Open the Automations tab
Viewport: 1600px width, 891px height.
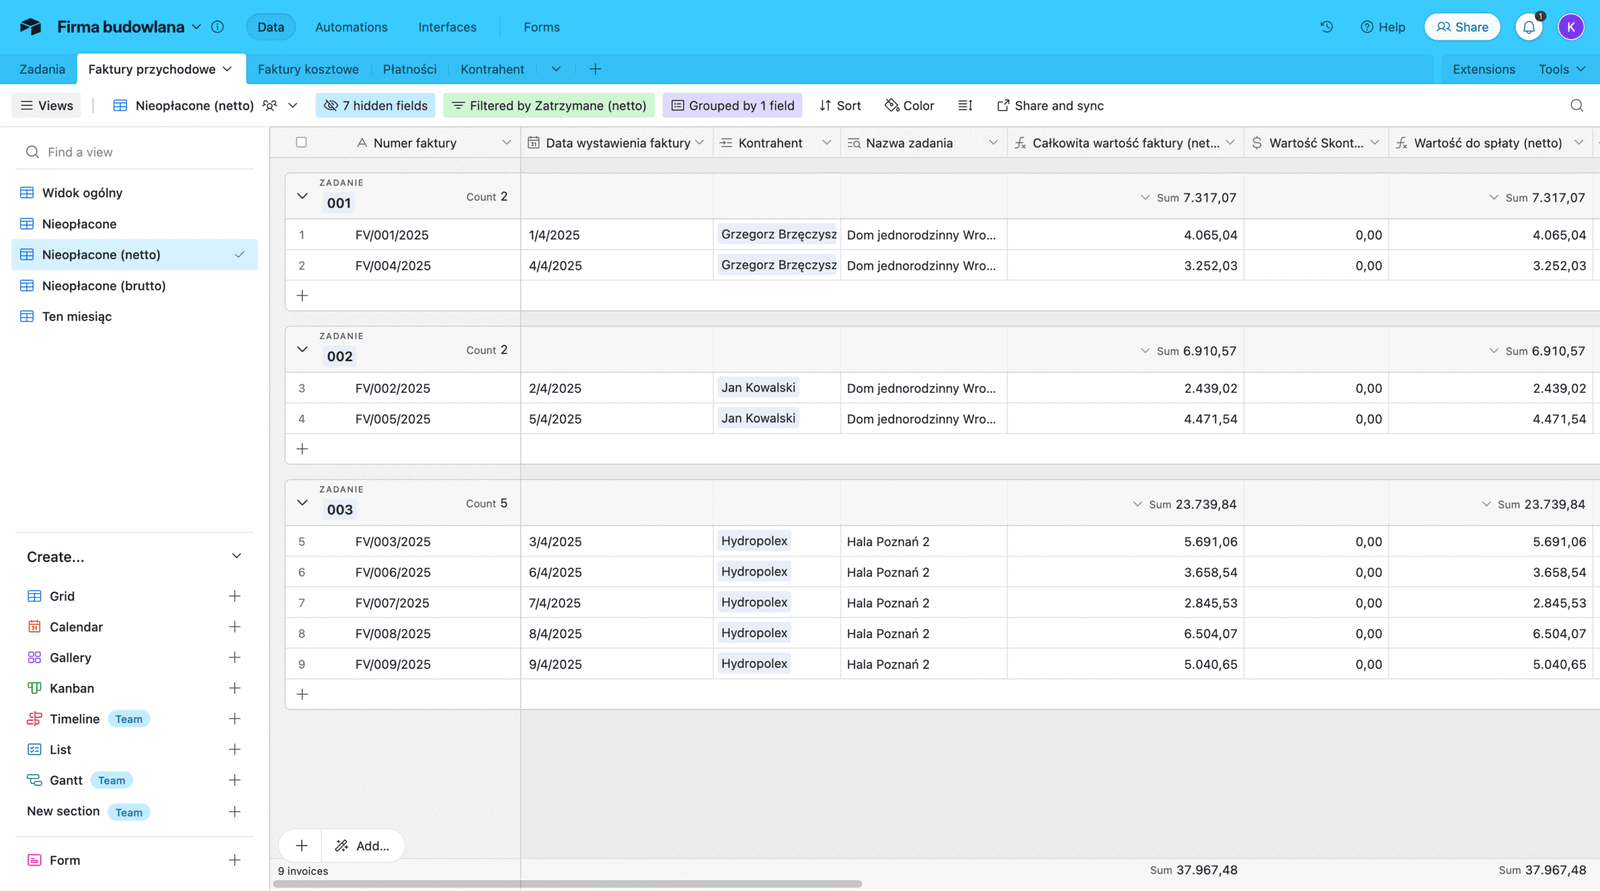coord(351,27)
